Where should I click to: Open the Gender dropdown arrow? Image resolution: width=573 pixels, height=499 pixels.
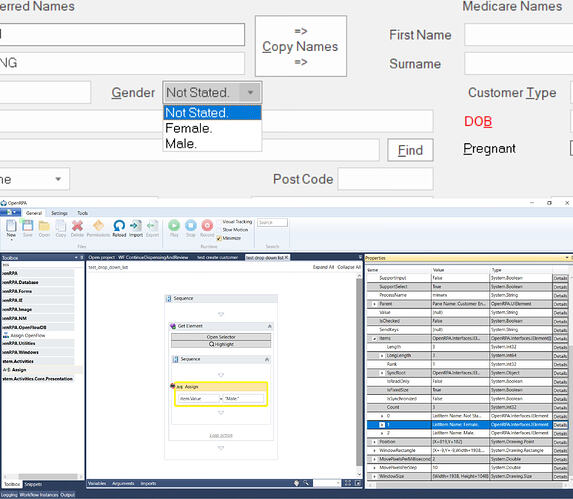click(x=250, y=92)
